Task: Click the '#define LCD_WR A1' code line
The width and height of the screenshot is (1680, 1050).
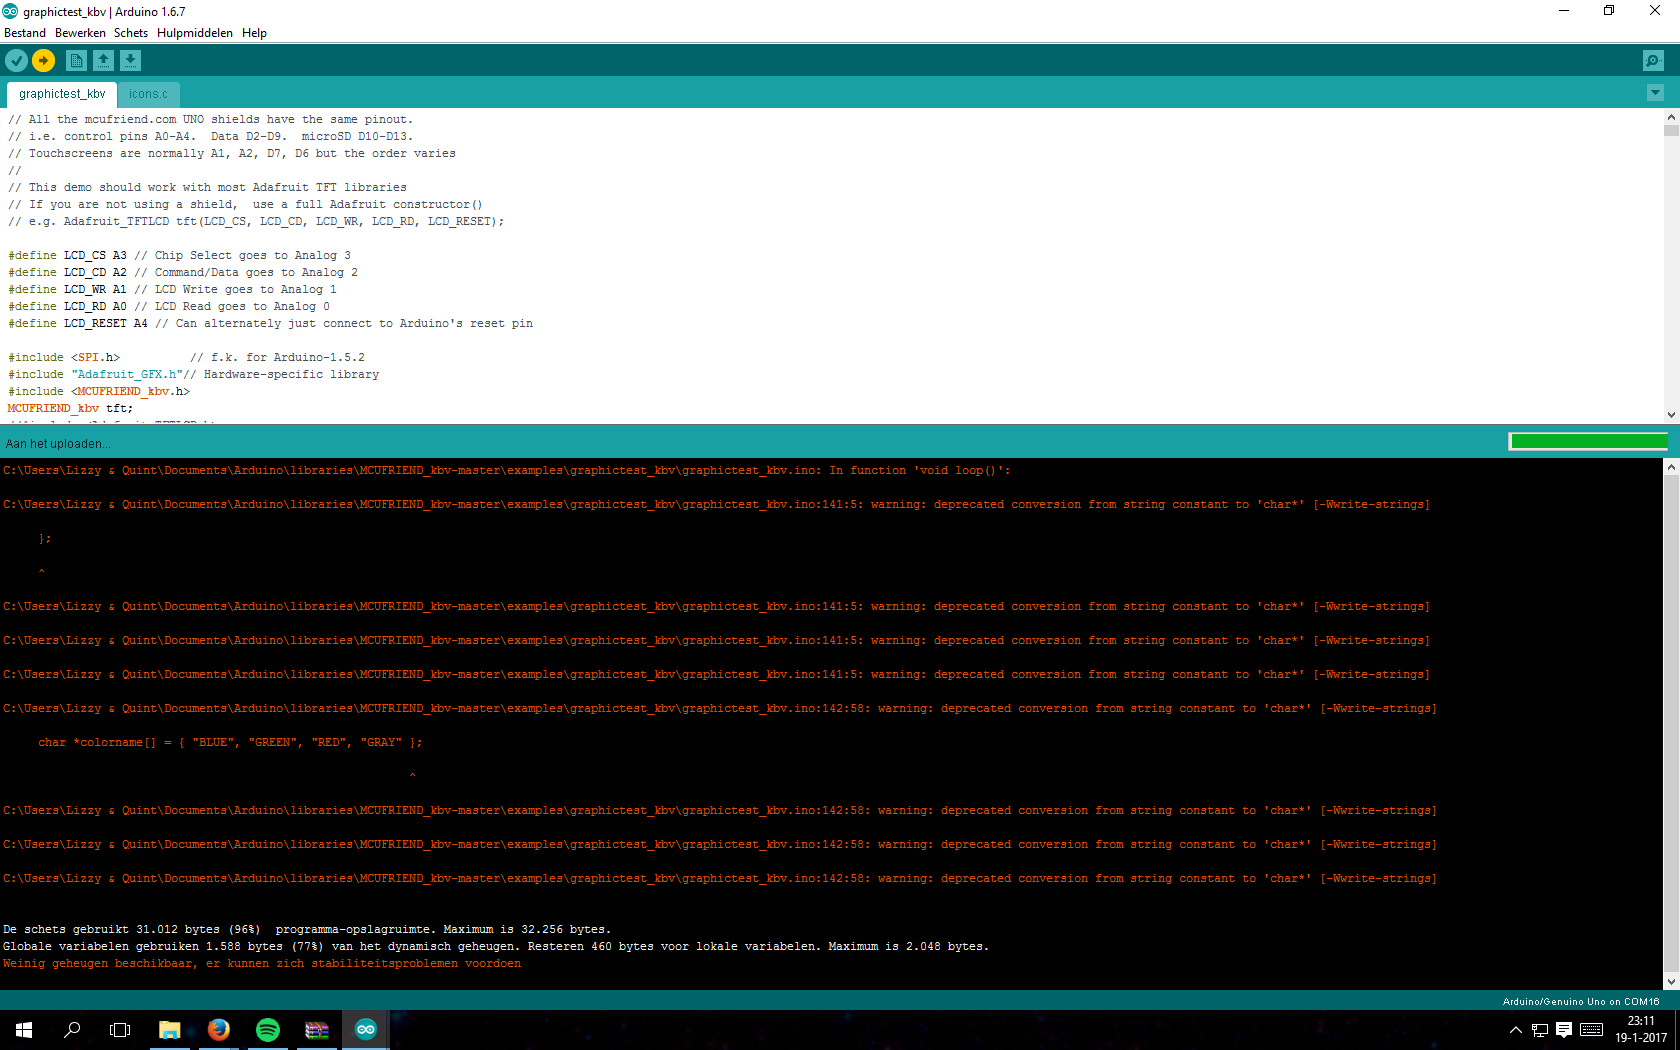Action: 172,289
